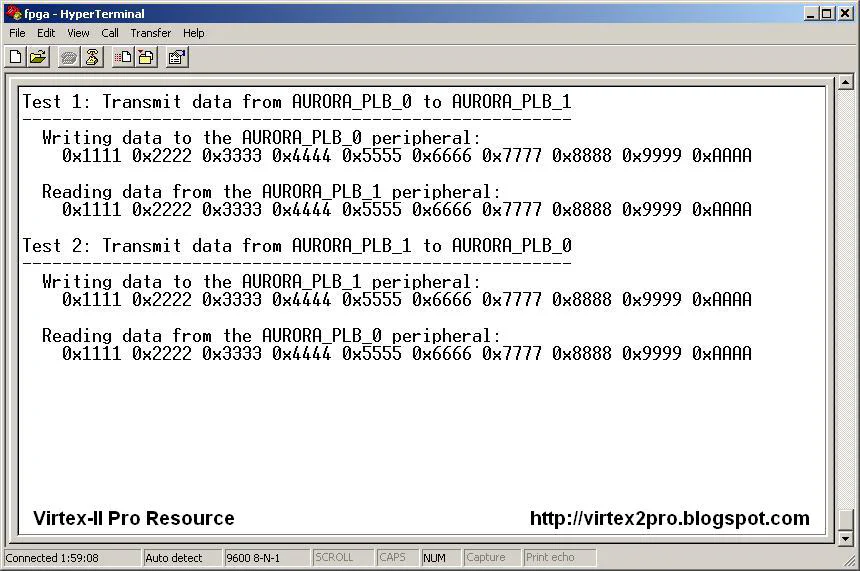The width and height of the screenshot is (860, 571).
Task: Click the Send file toolbar icon
Action: (x=122, y=57)
